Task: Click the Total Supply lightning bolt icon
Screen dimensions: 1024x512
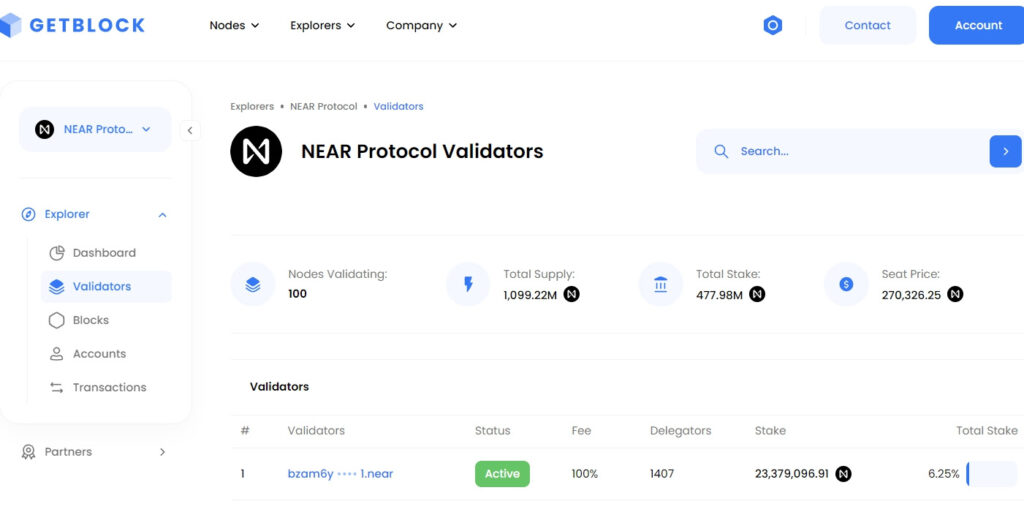Action: pos(468,284)
